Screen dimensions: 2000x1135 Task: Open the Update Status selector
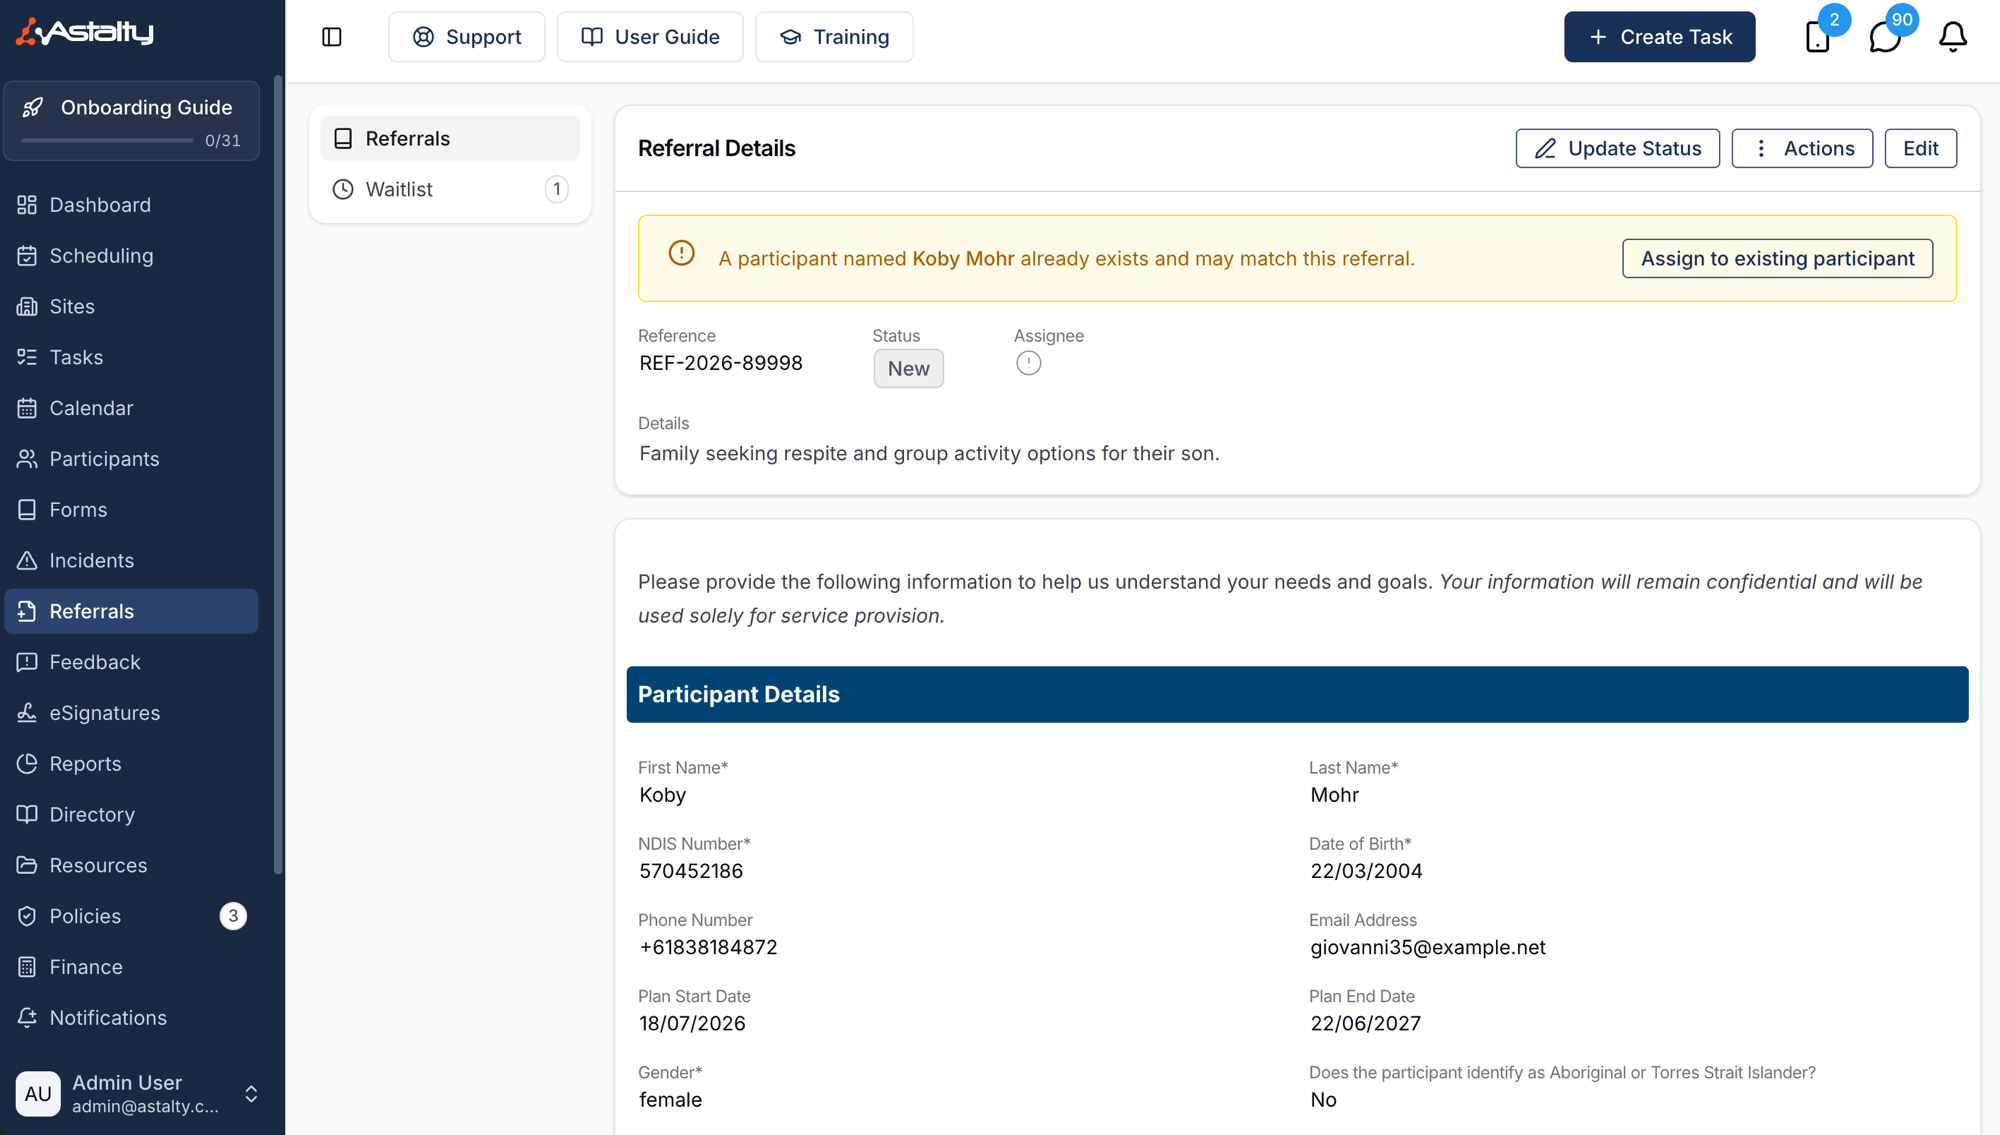click(1617, 148)
